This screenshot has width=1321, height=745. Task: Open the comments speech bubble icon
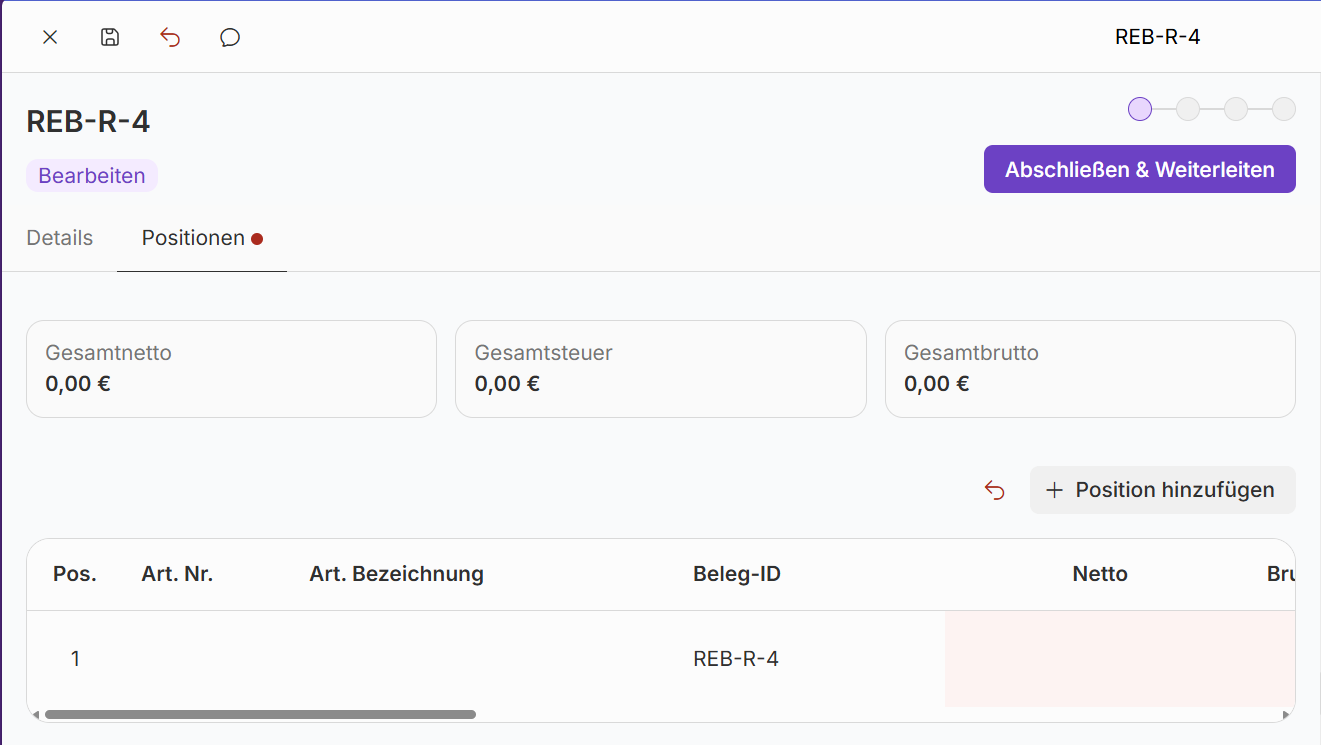click(x=230, y=38)
